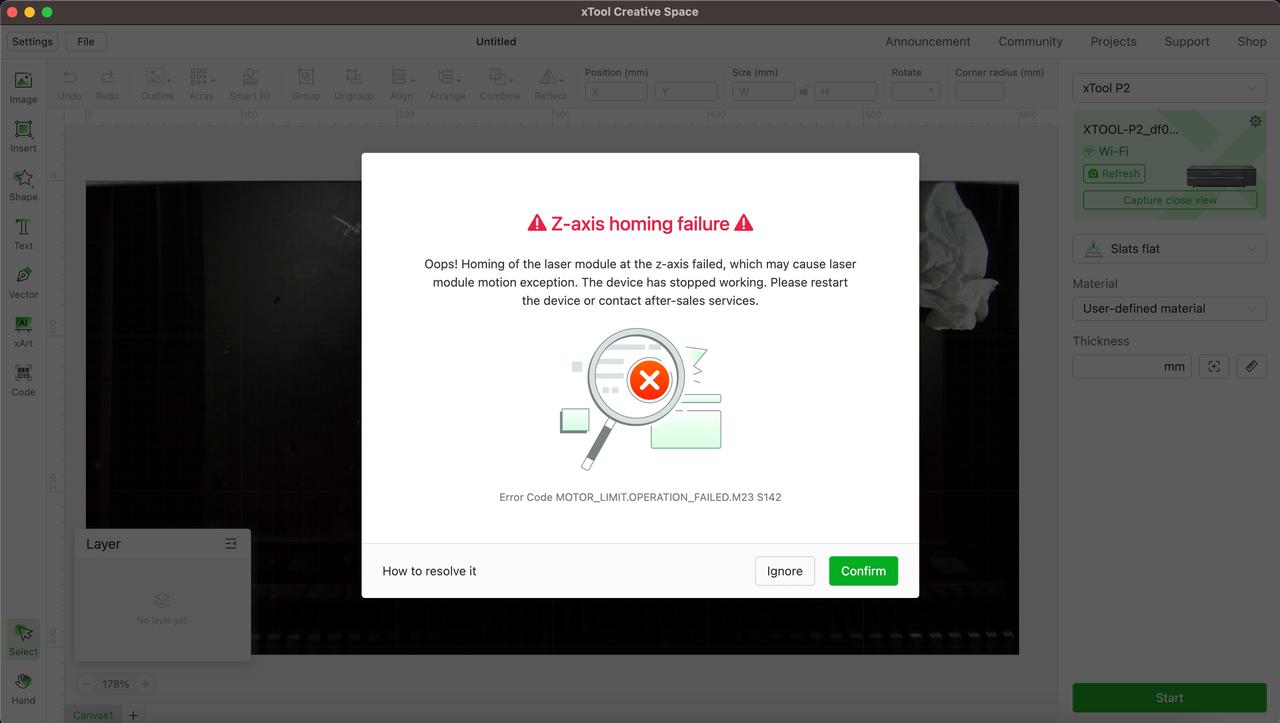Open the Slats flat mode dropdown

click(x=1169, y=249)
